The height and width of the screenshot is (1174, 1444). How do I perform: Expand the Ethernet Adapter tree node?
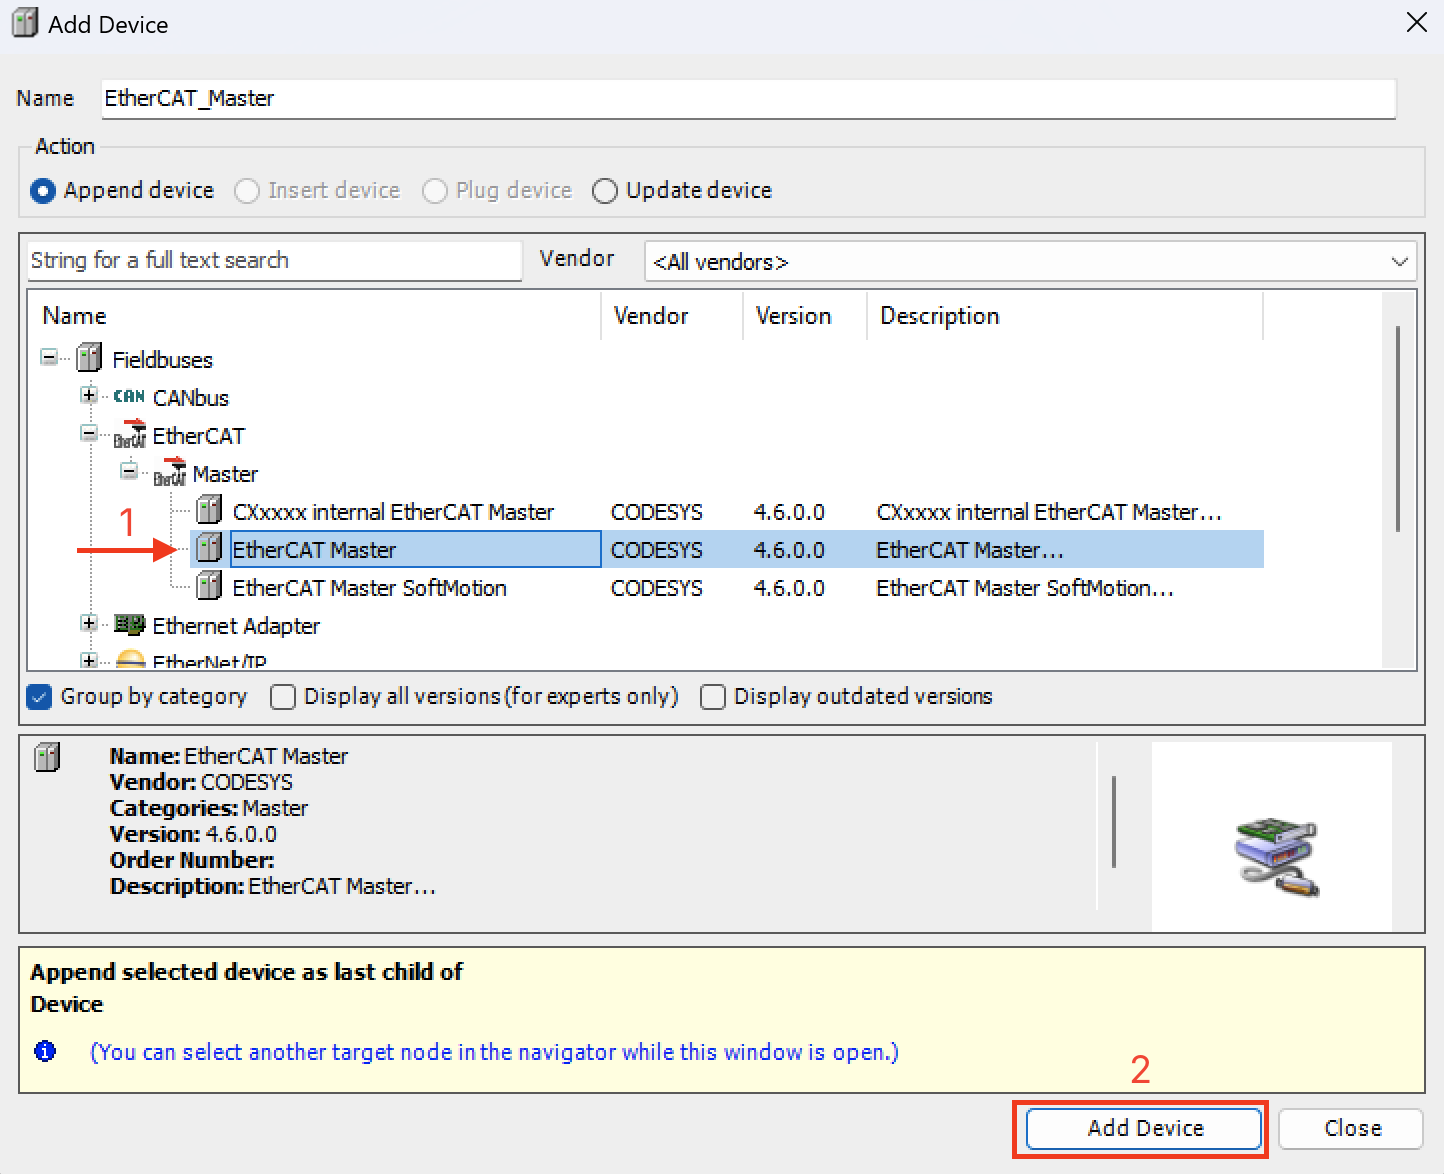click(x=89, y=623)
